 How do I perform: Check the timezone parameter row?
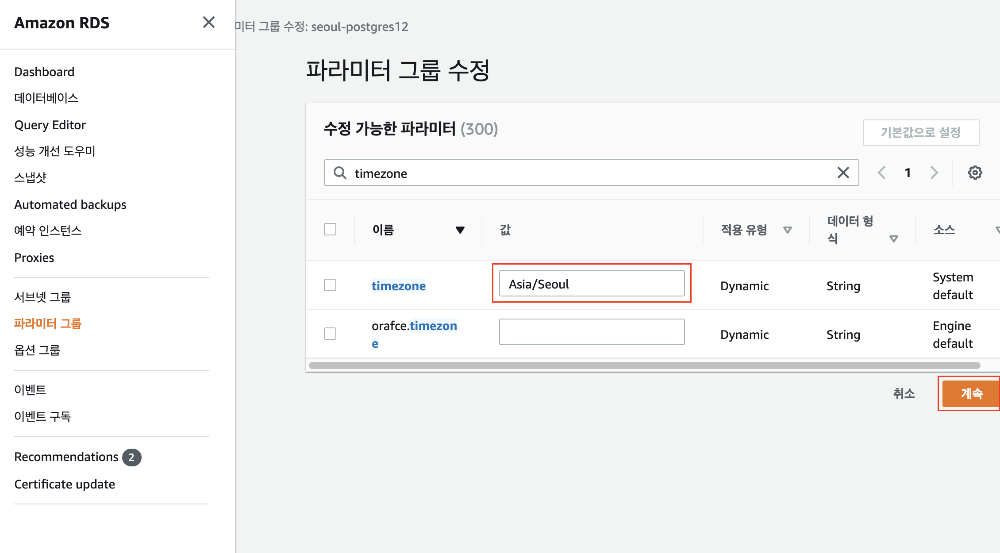(x=330, y=285)
